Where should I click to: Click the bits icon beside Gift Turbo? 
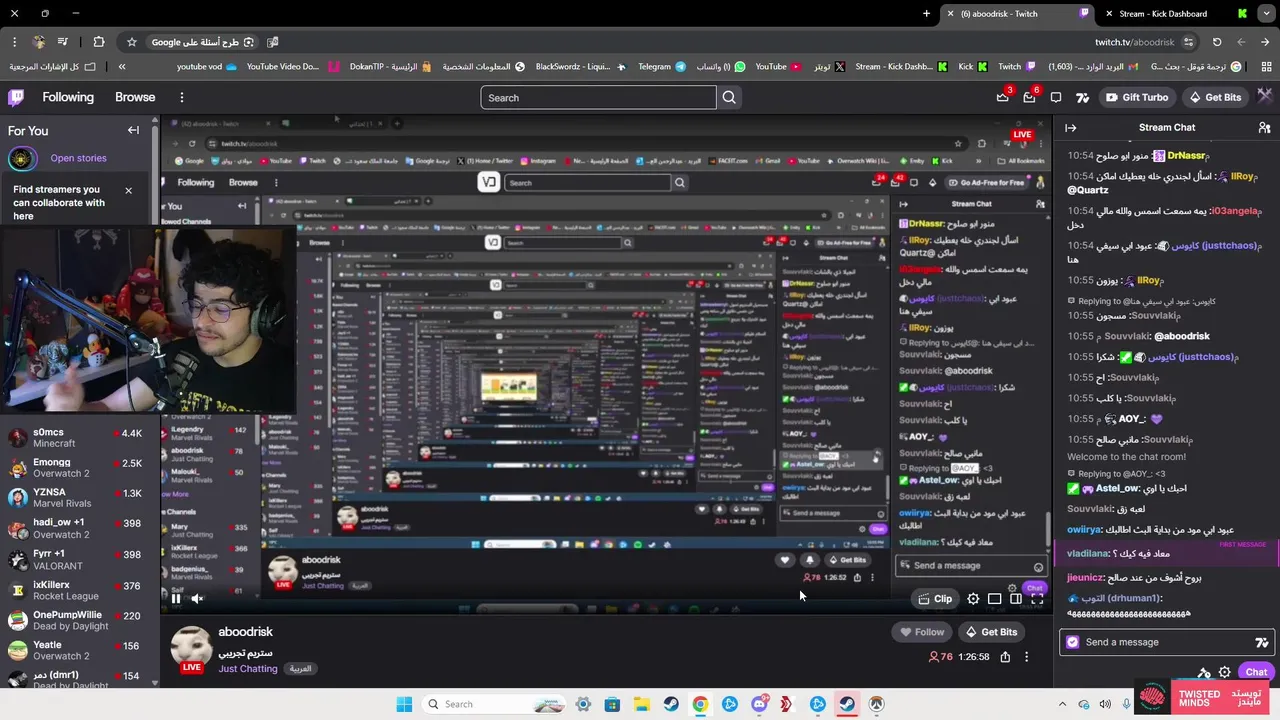(x=1082, y=97)
